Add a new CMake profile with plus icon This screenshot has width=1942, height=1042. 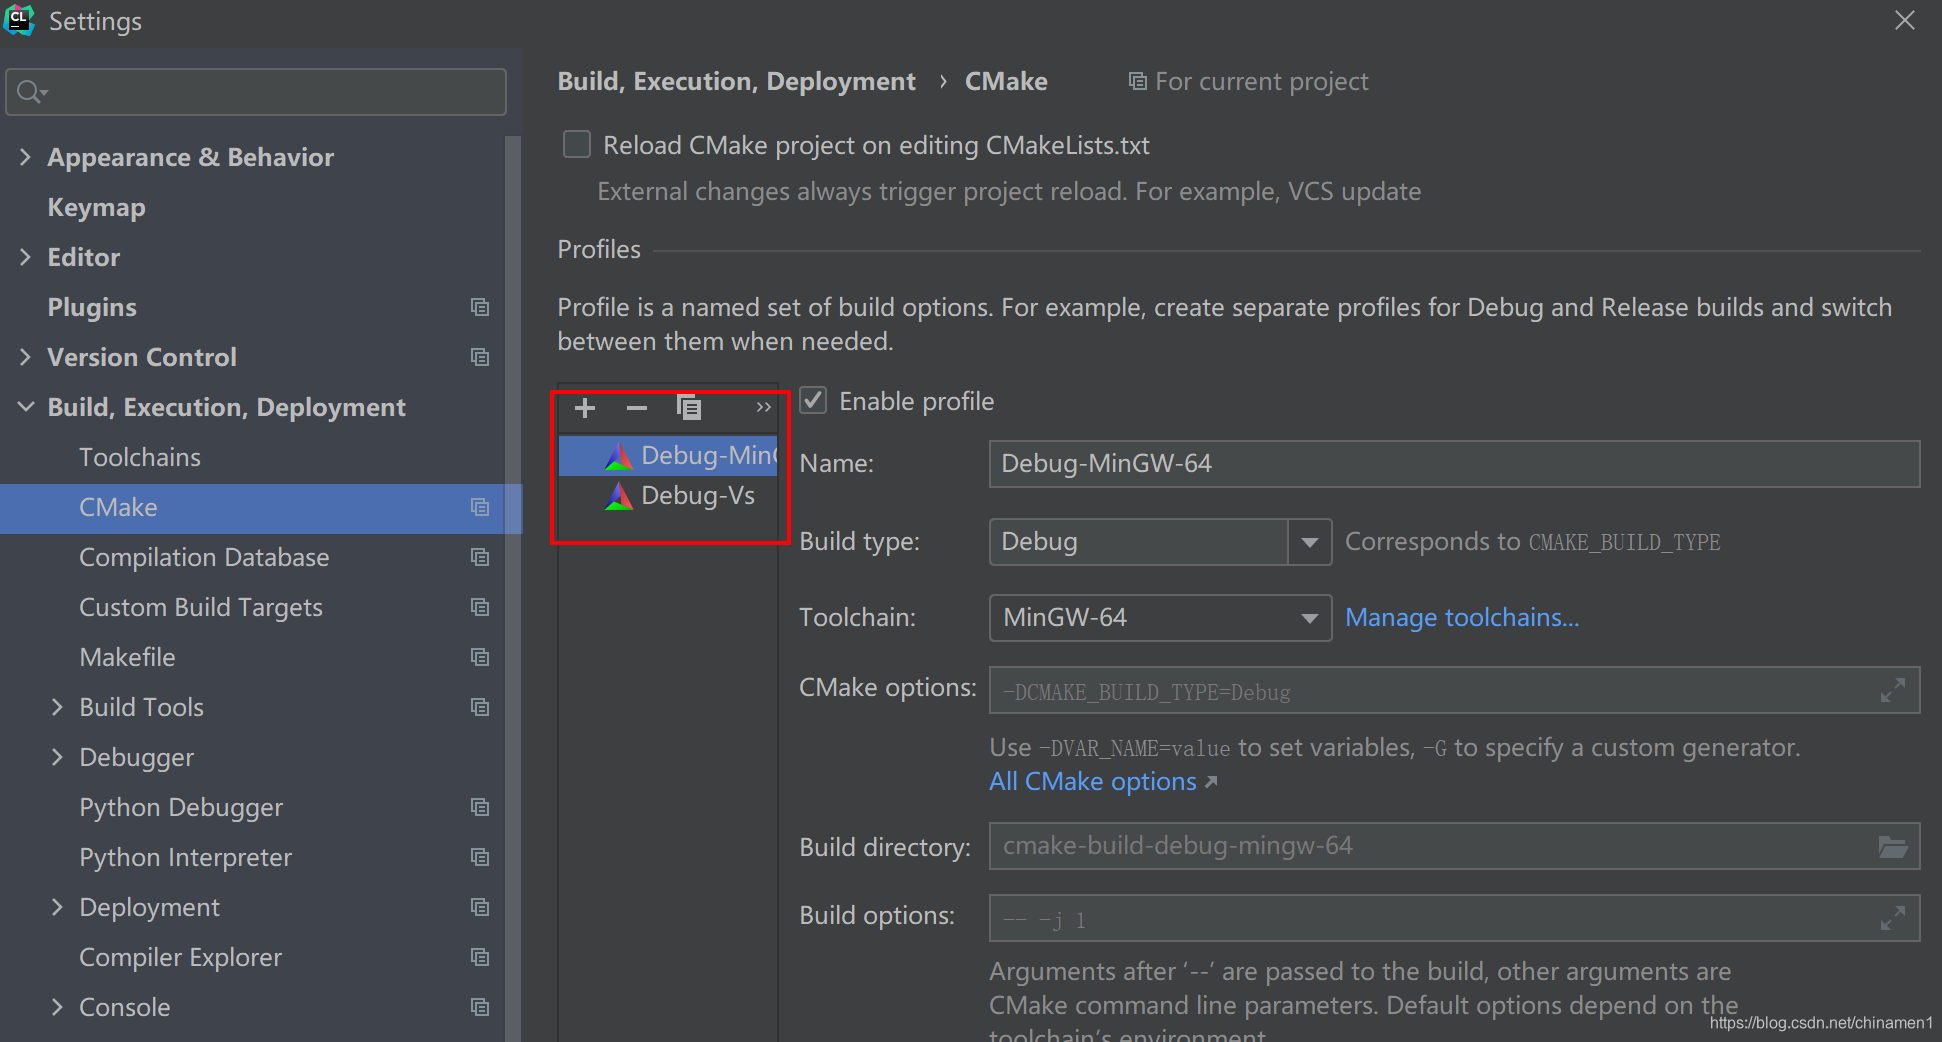coord(585,408)
